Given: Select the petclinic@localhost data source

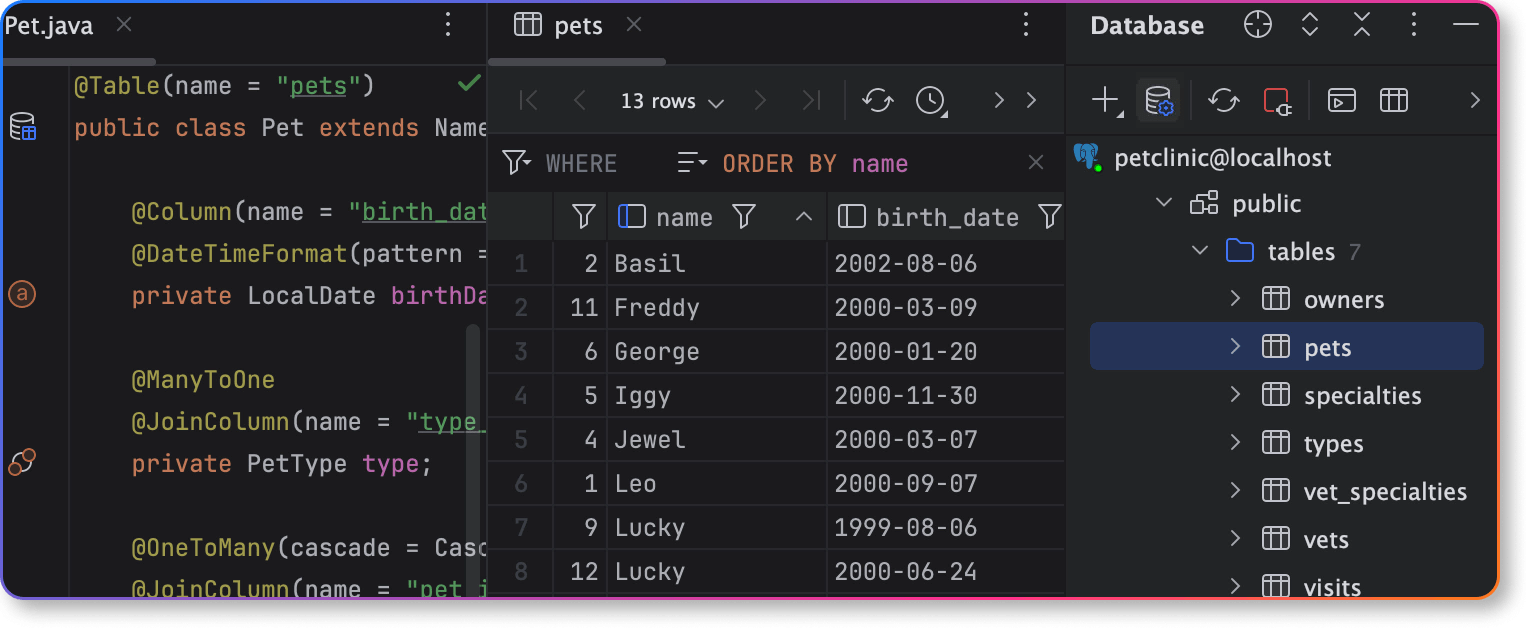Looking at the screenshot, I should [x=1221, y=158].
